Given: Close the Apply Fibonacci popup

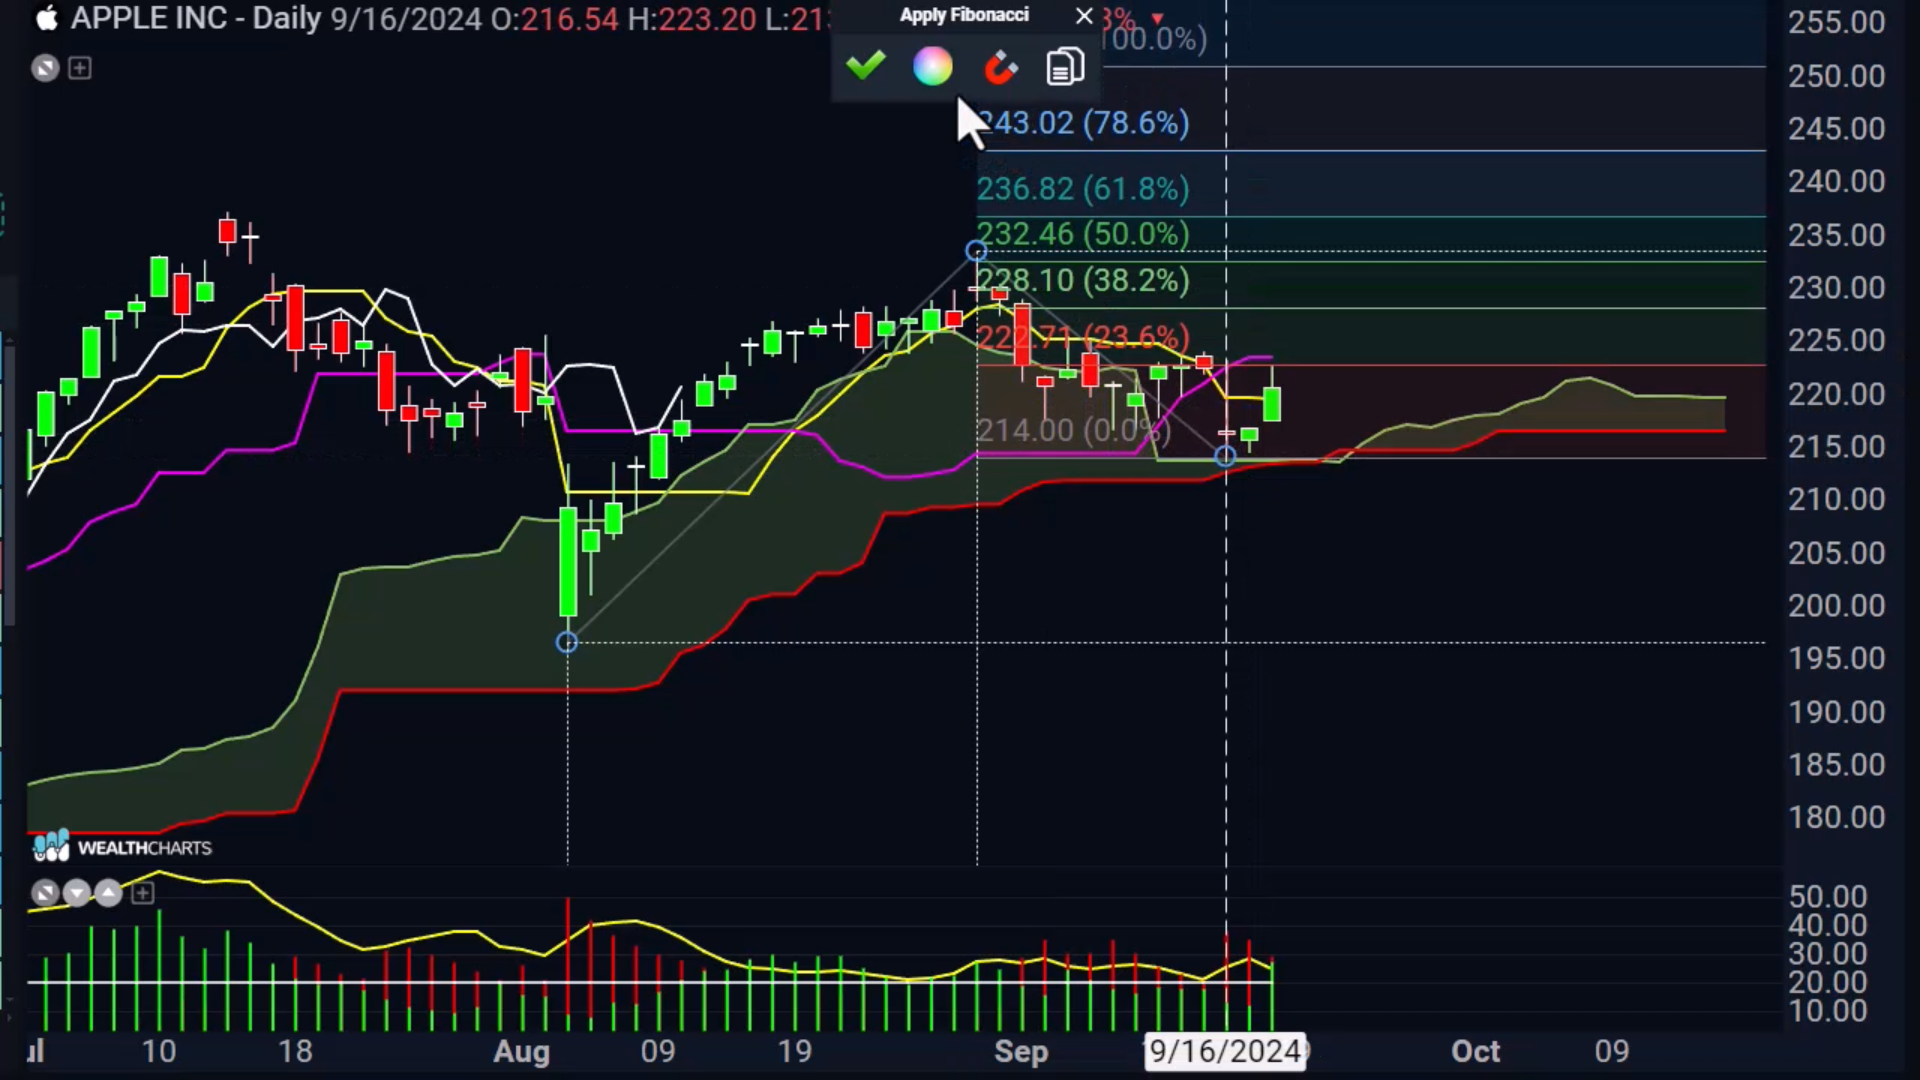Looking at the screenshot, I should 1084,16.
